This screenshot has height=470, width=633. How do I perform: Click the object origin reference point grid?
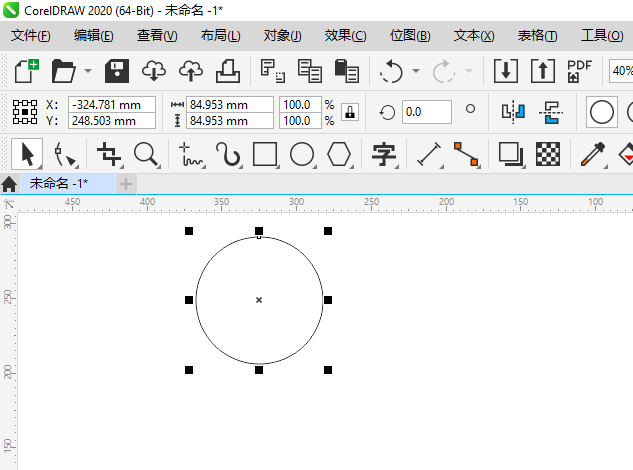click(x=25, y=112)
